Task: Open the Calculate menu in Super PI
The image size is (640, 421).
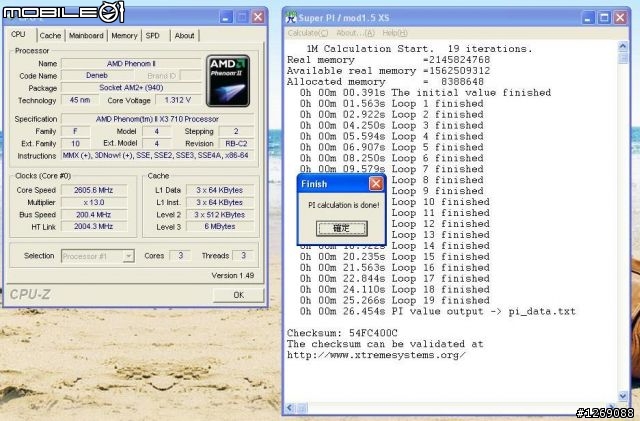Action: click(x=308, y=33)
